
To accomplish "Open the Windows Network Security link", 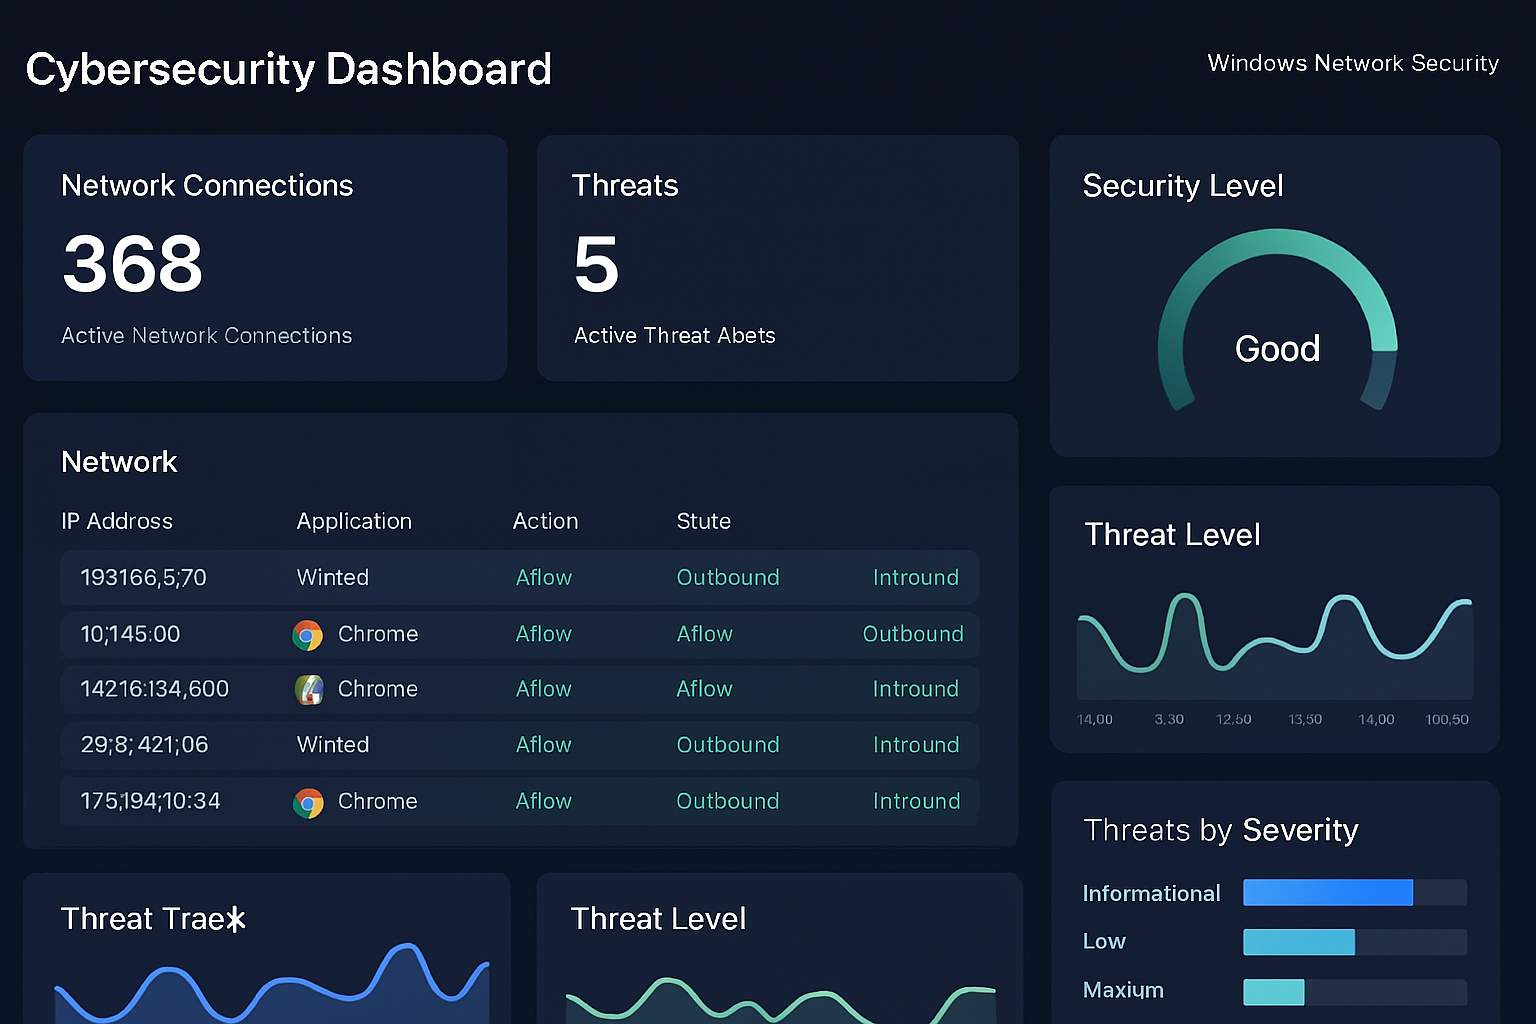I will (x=1352, y=63).
